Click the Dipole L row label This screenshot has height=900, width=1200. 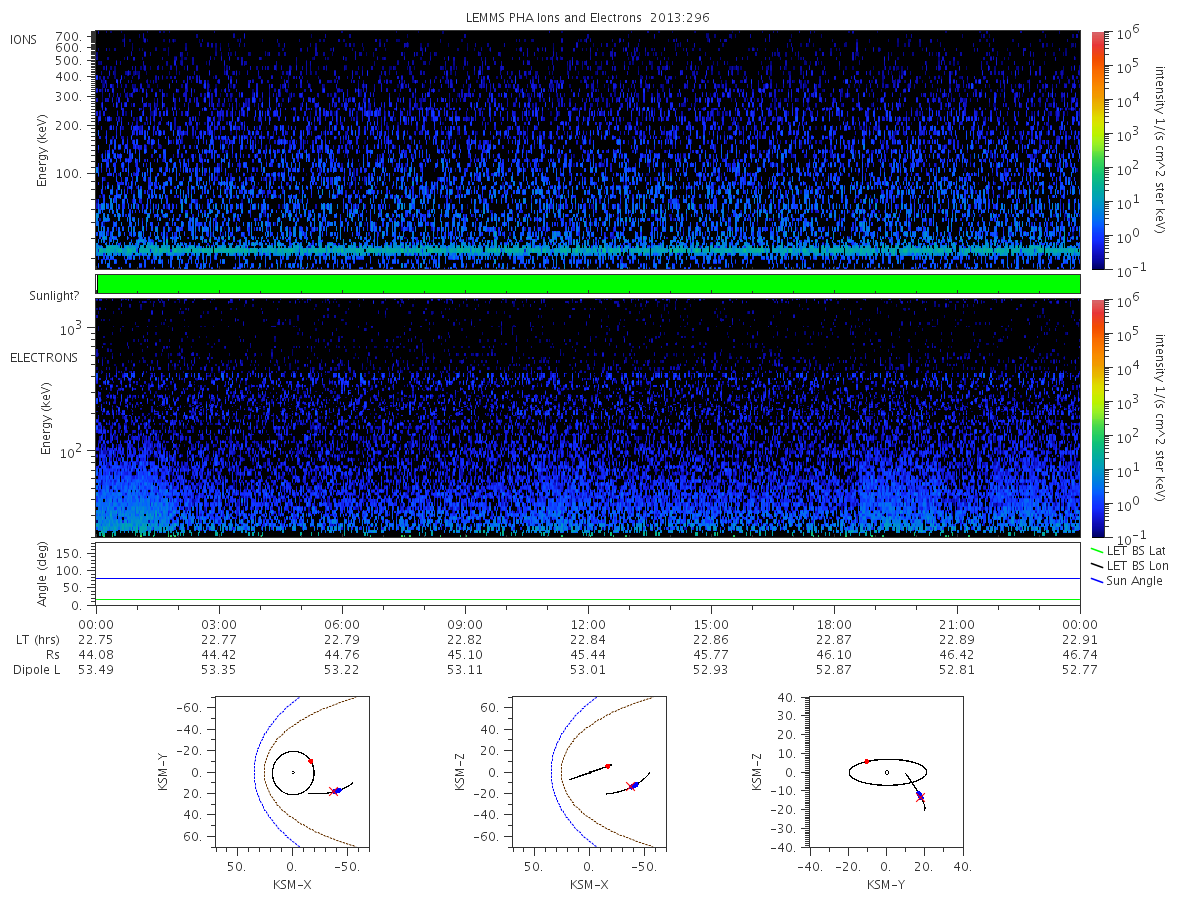coord(37,670)
